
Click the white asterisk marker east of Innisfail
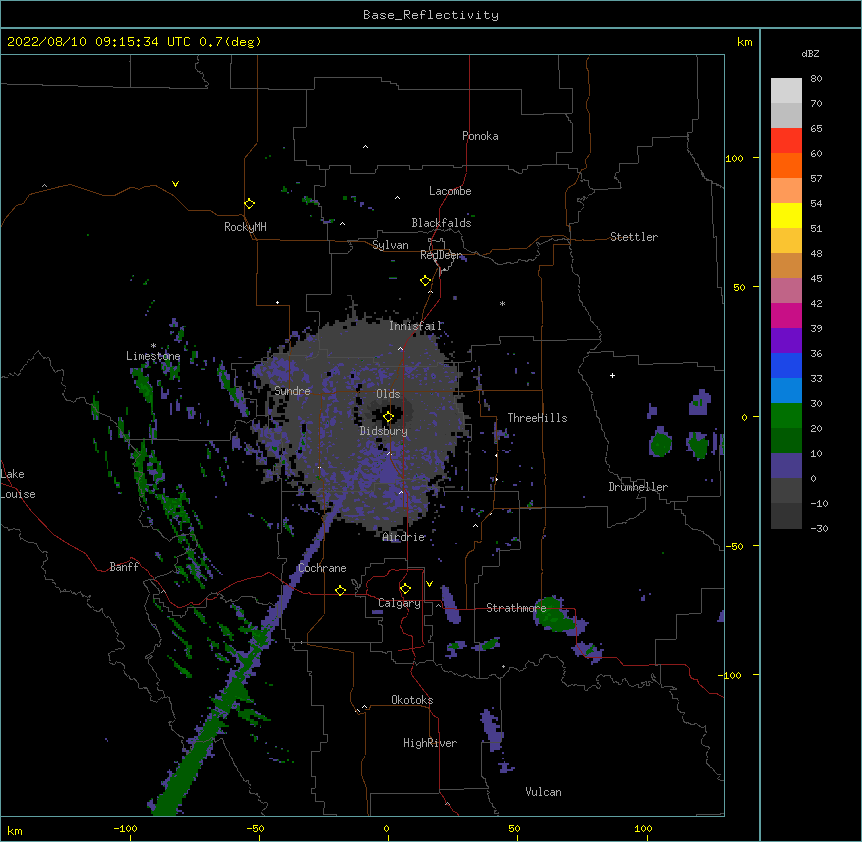502,303
